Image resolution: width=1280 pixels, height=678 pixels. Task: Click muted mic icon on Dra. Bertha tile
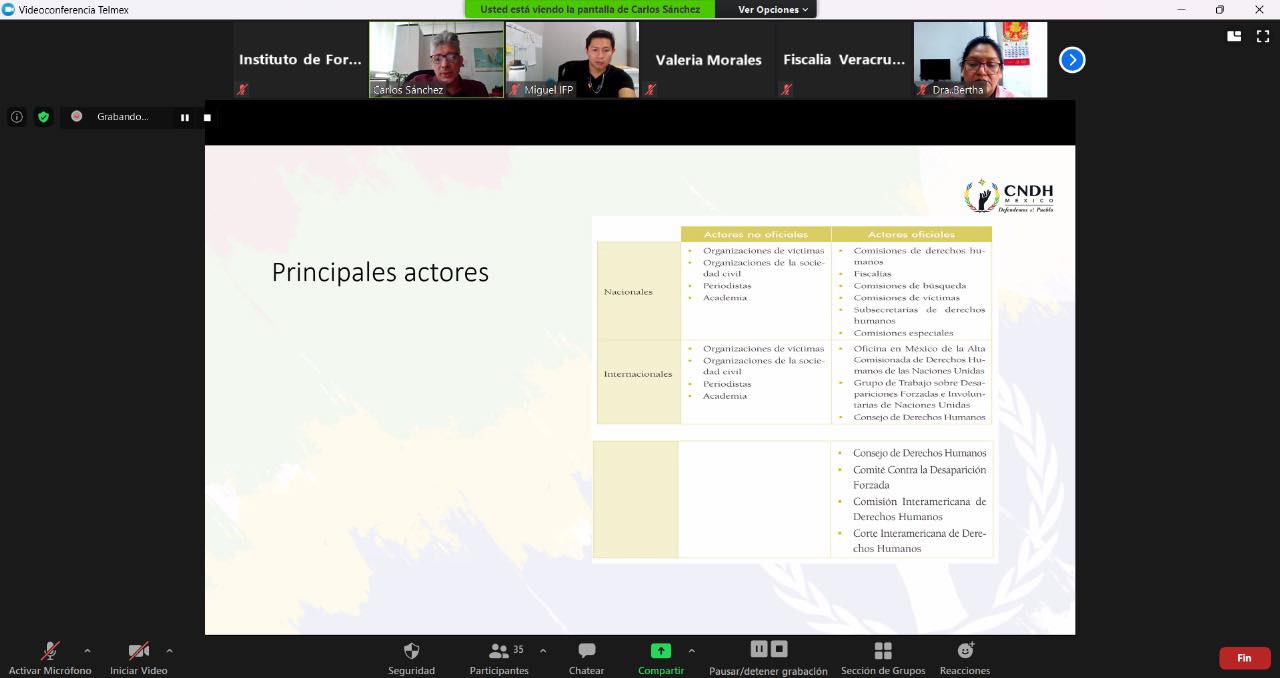coord(922,89)
